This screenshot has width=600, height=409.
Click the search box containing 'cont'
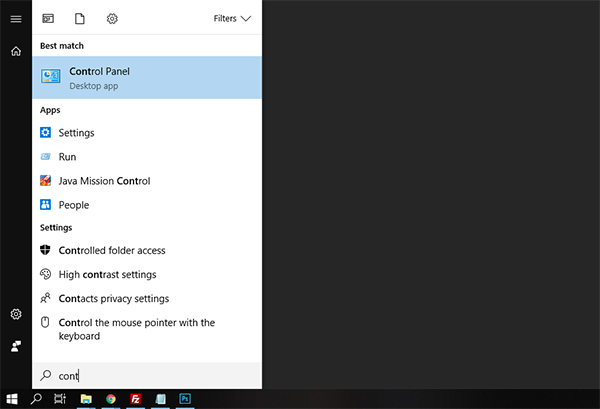(147, 376)
